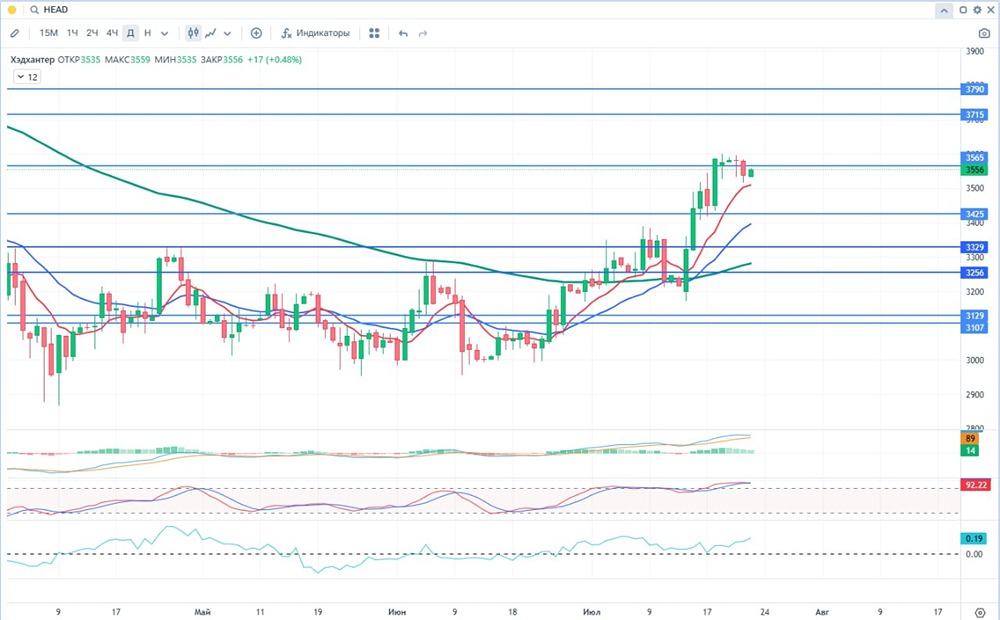Collapse the header with the up chevron
Screen dimensions: 1000x620
(944, 10)
